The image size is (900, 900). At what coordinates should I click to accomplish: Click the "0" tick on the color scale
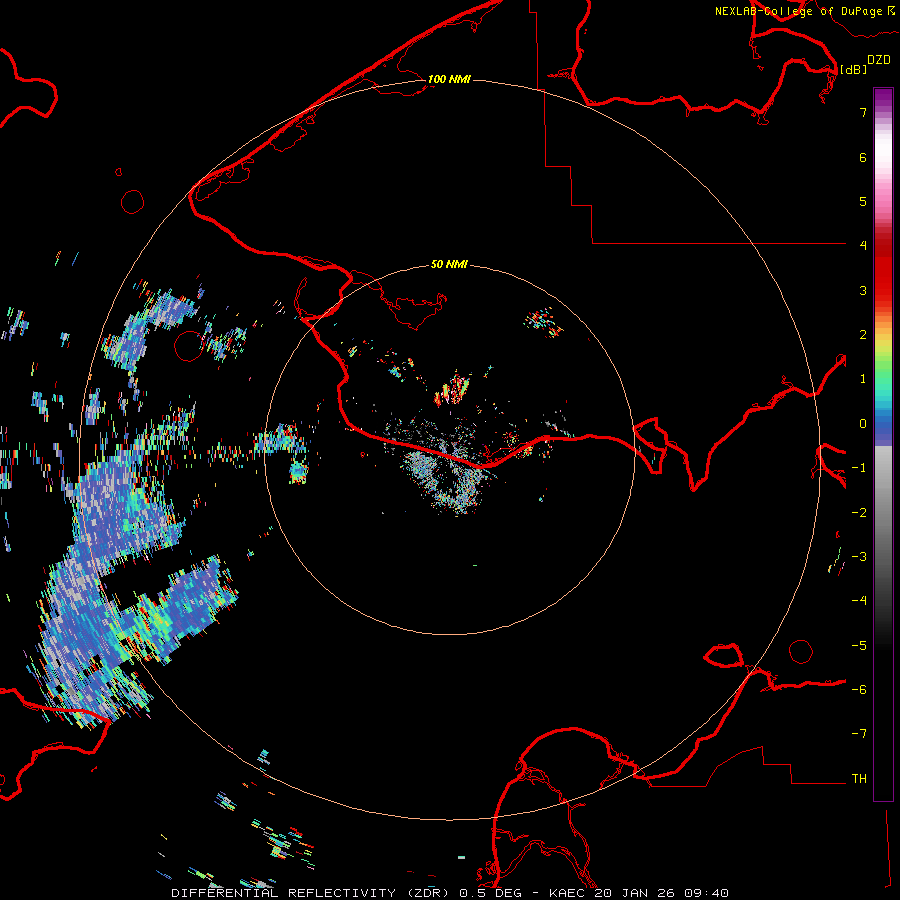[x=863, y=424]
